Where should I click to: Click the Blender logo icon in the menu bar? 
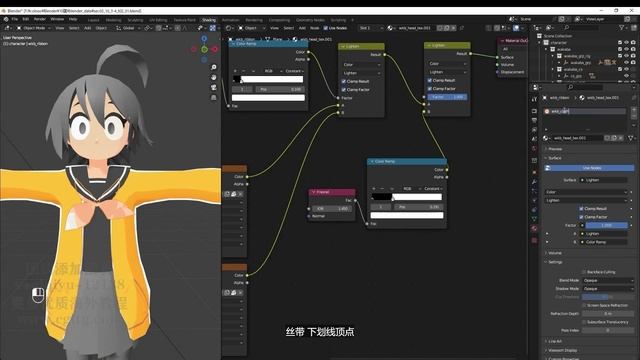tap(6, 19)
